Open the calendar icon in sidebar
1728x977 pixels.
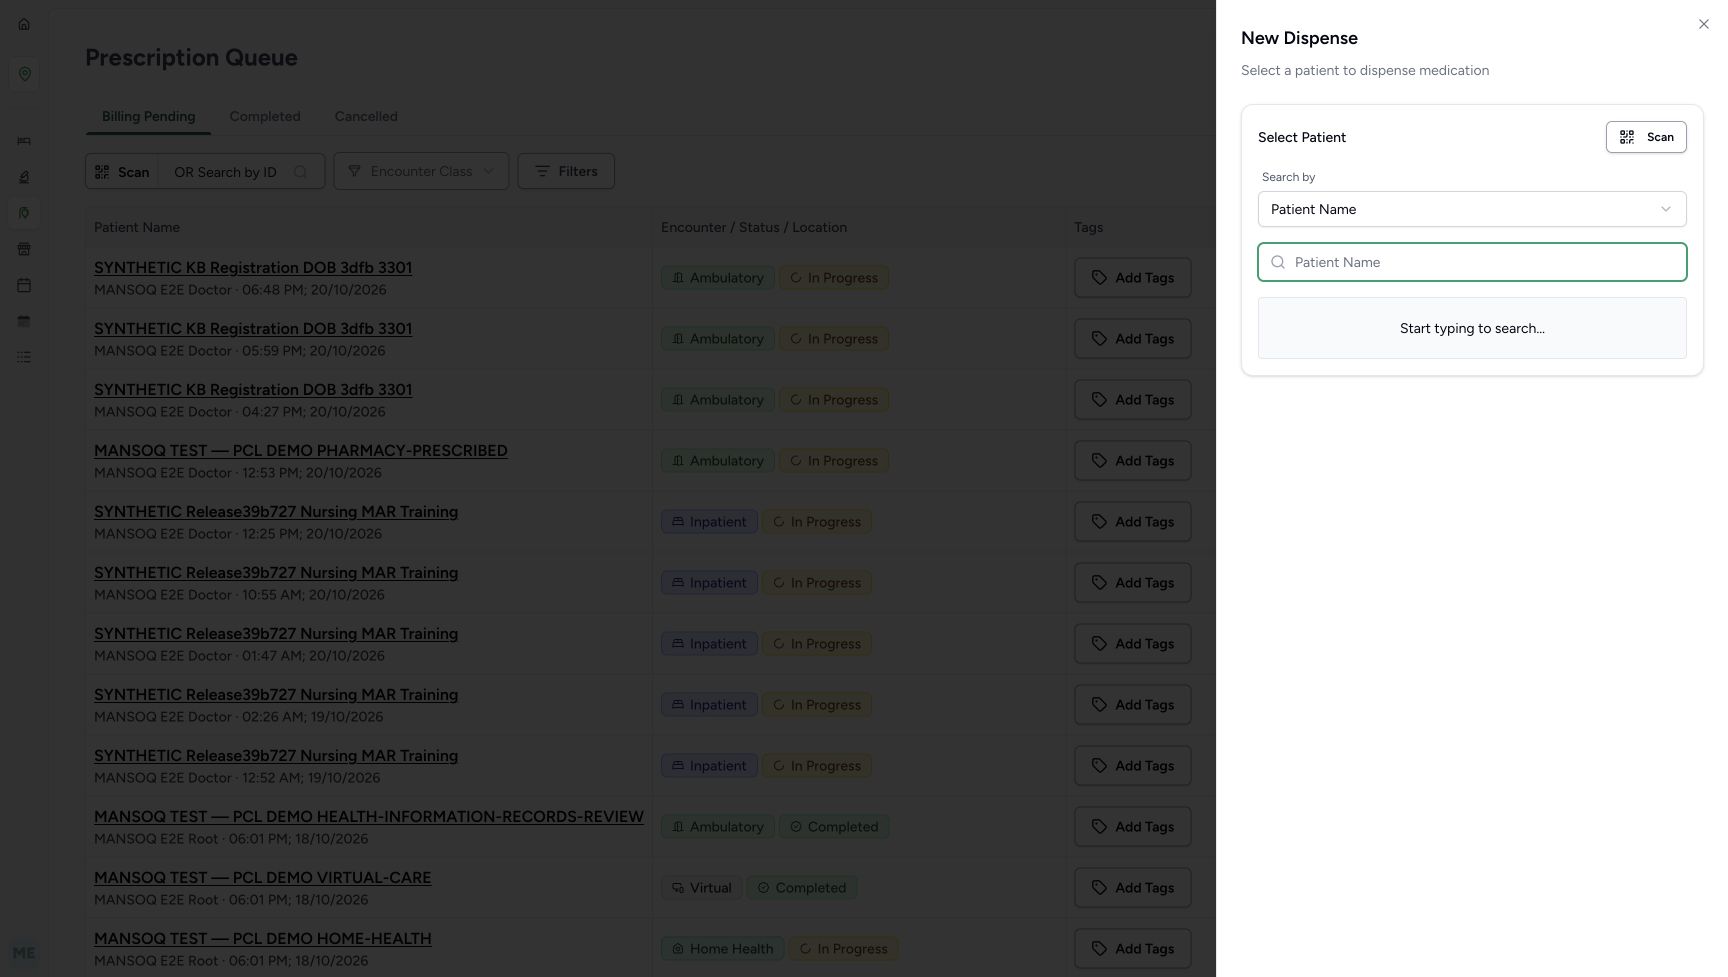tap(24, 285)
